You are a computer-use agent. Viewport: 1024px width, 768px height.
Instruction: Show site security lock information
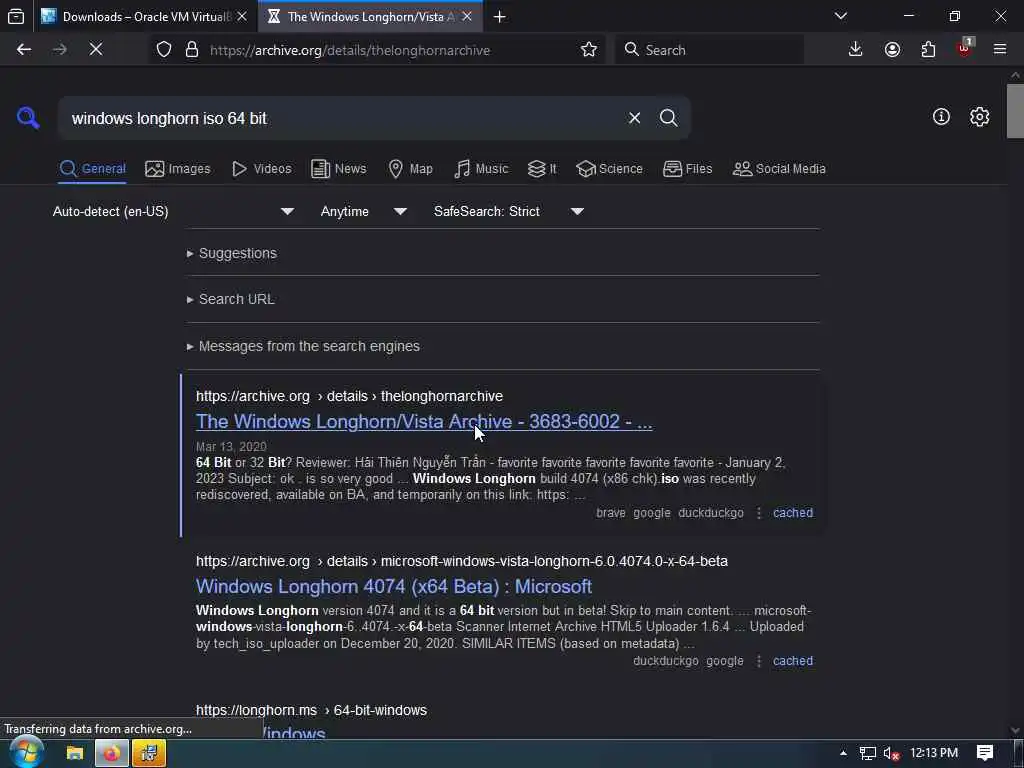click(192, 50)
